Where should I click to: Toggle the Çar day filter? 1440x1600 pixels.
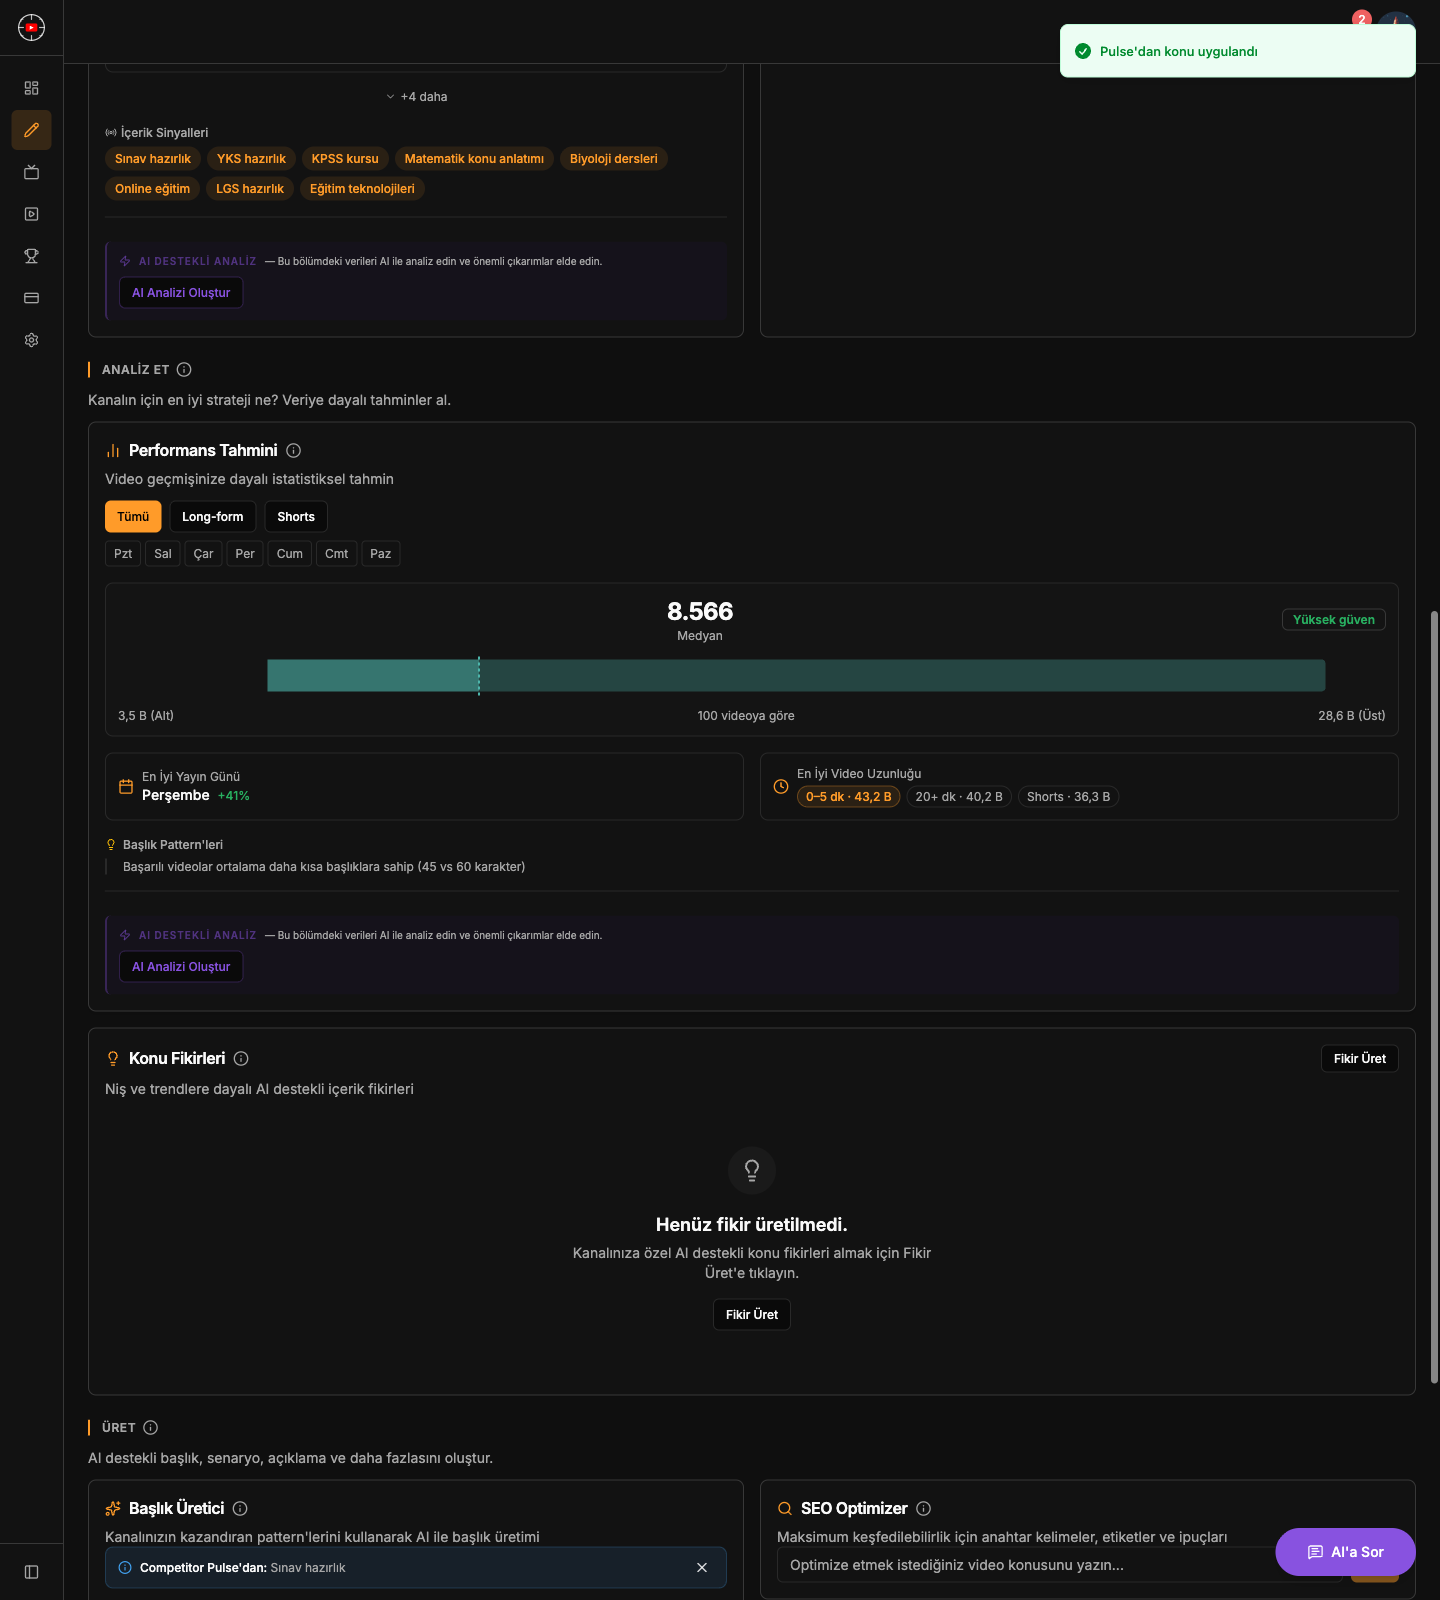204,554
